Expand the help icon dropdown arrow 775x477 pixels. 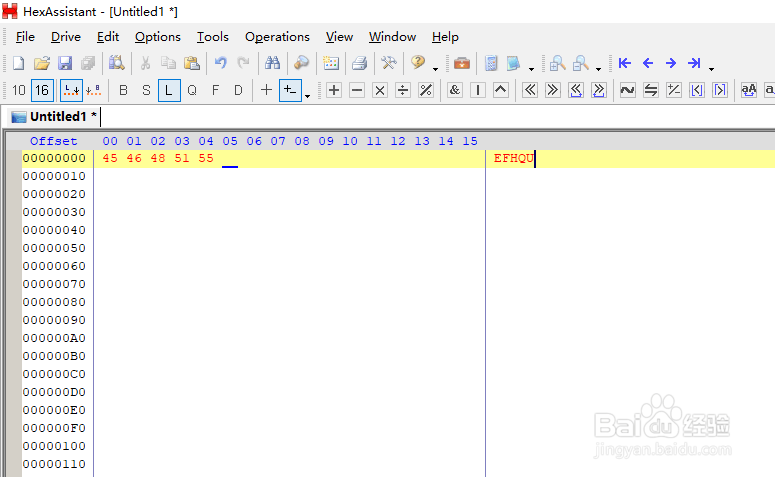(x=435, y=69)
